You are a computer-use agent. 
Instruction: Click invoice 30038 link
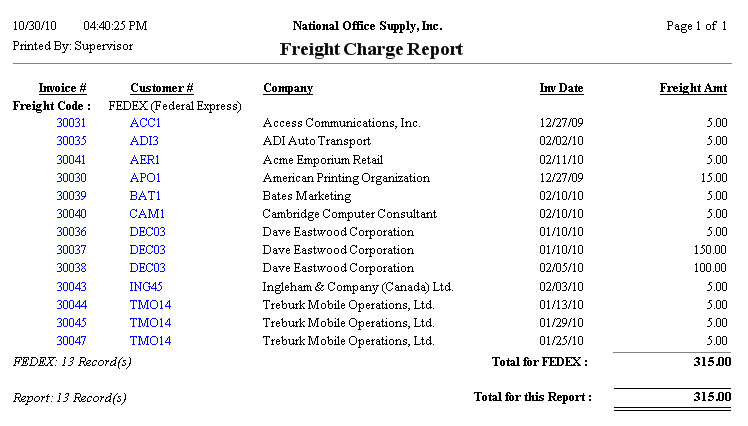tap(71, 268)
